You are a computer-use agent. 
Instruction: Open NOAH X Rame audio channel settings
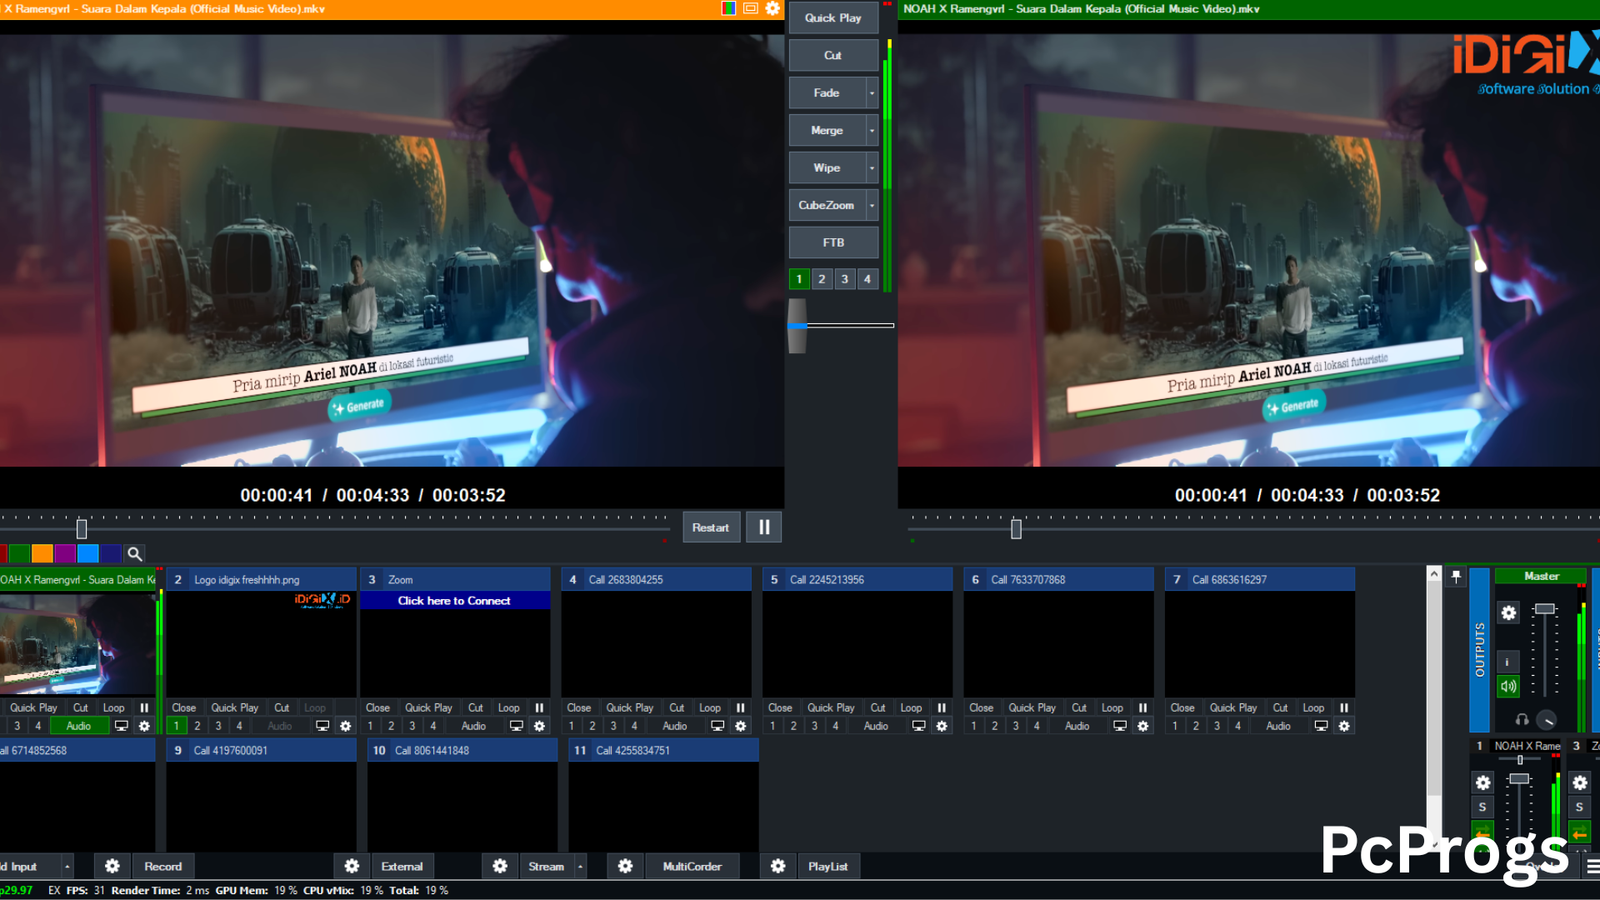point(1482,782)
